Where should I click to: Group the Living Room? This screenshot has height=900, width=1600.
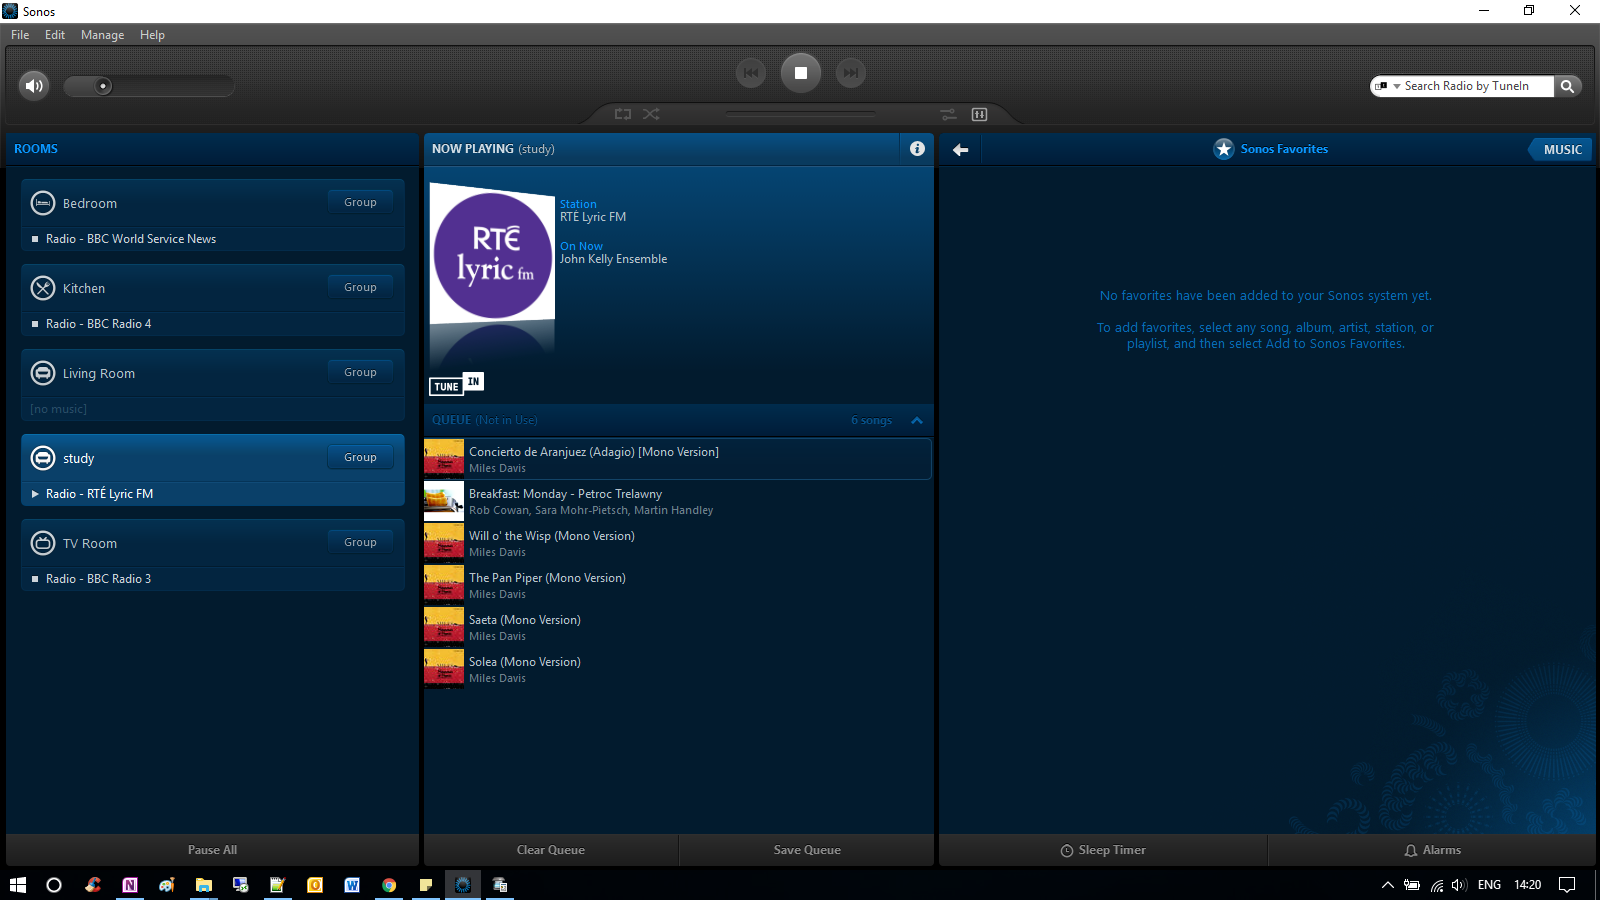360,372
